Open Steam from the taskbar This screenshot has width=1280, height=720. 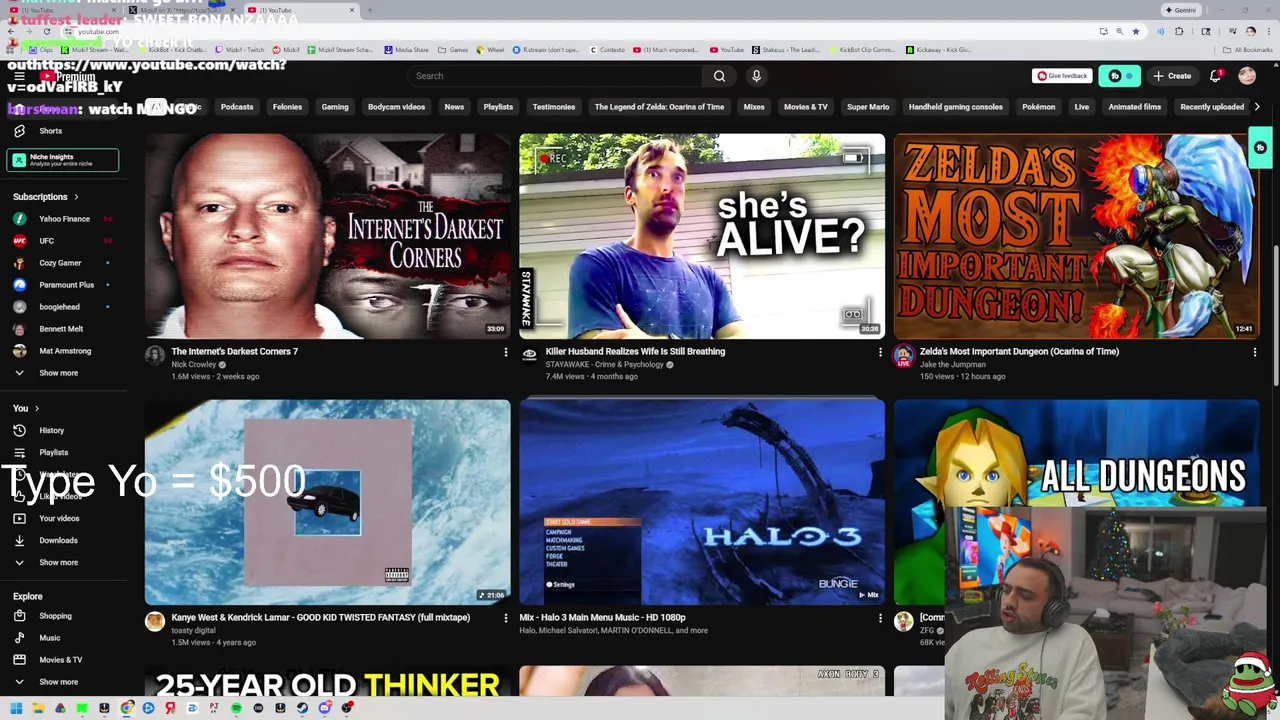(x=302, y=708)
